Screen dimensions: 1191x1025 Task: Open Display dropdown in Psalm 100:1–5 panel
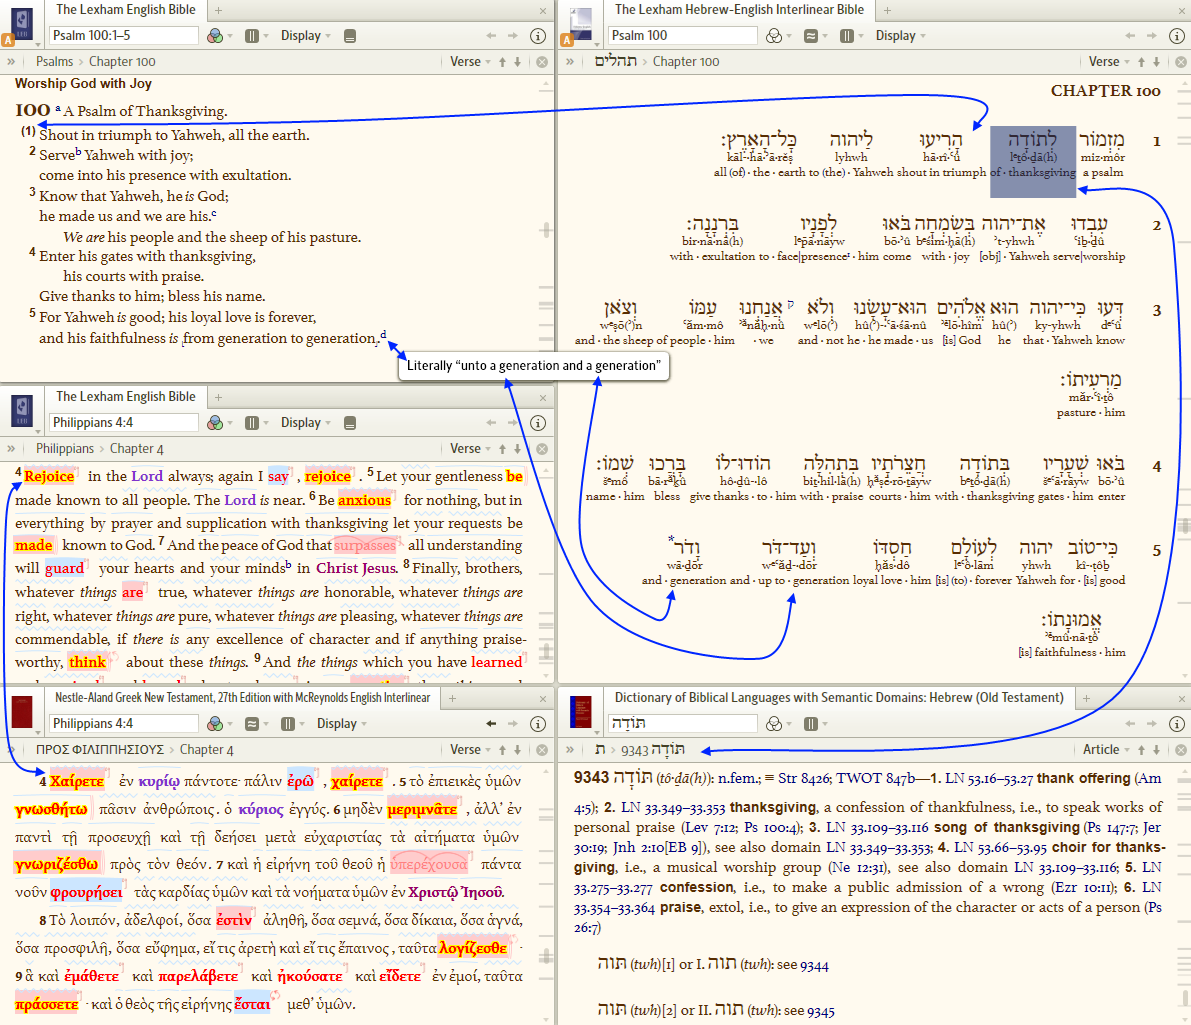pos(305,36)
